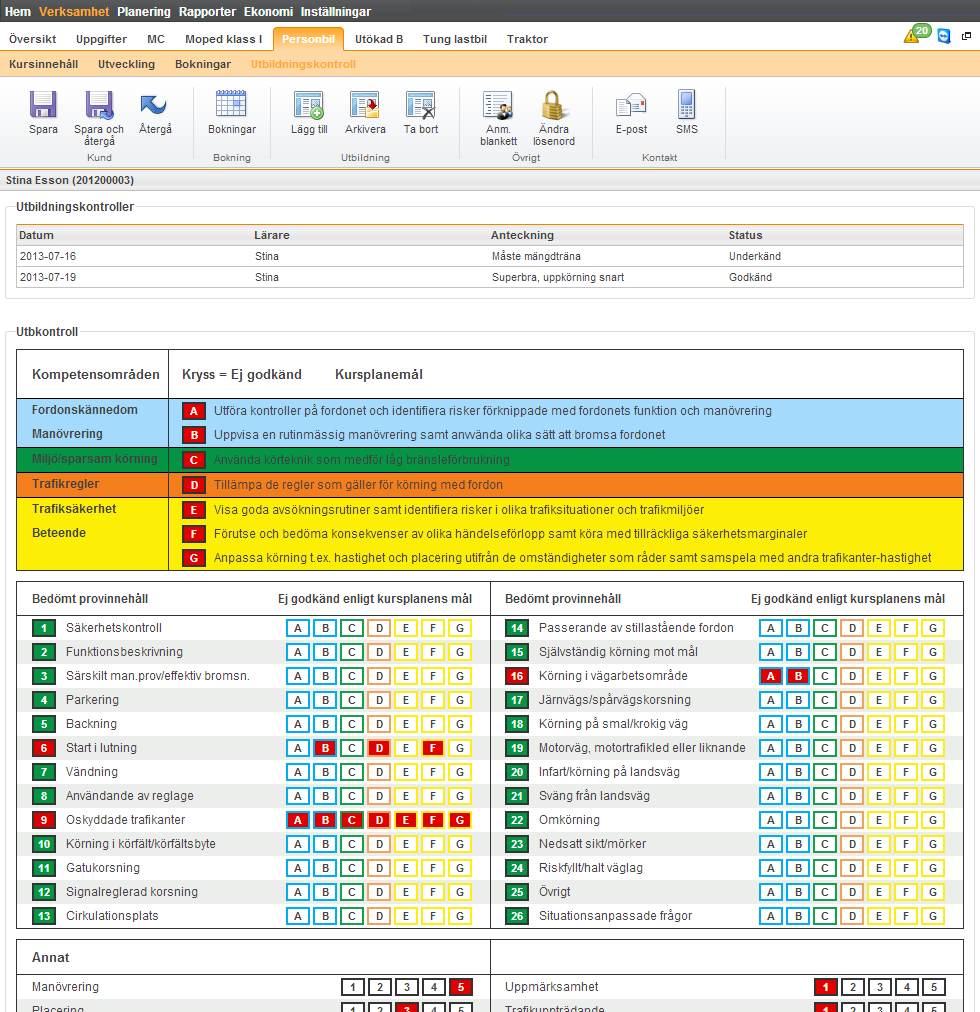Click red number 9 for Oskyddade trafikanter
This screenshot has height=1012, width=980.
44,820
